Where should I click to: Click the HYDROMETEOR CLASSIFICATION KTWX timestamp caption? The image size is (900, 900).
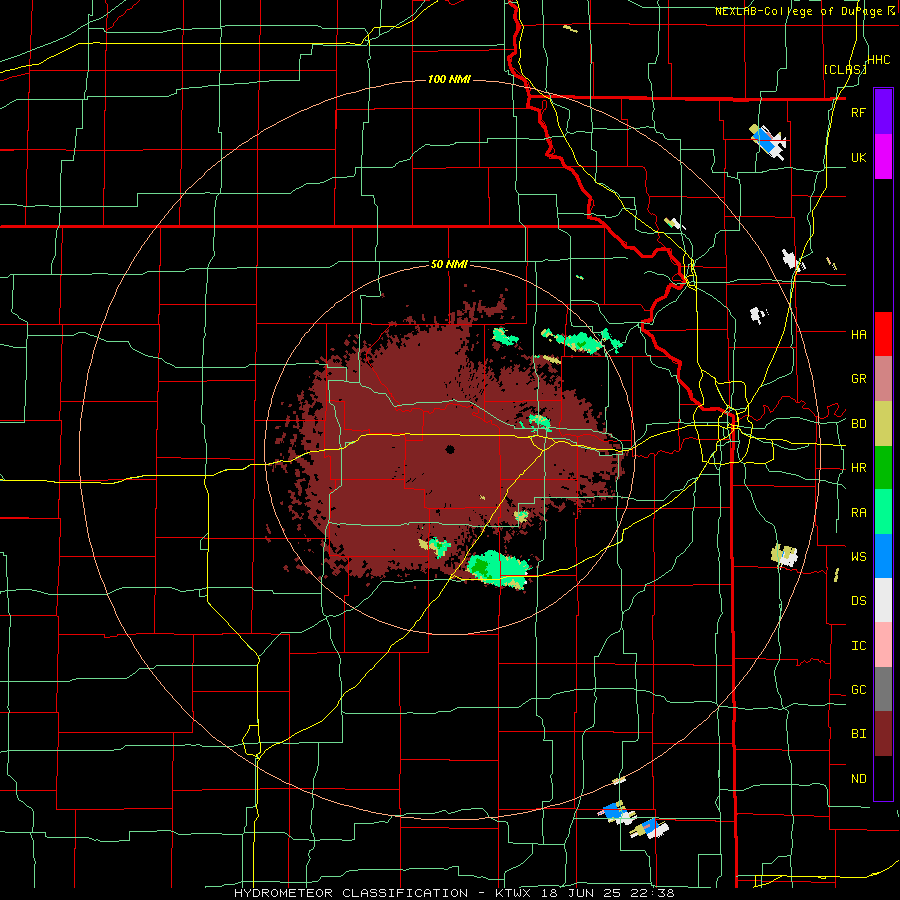tap(454, 893)
